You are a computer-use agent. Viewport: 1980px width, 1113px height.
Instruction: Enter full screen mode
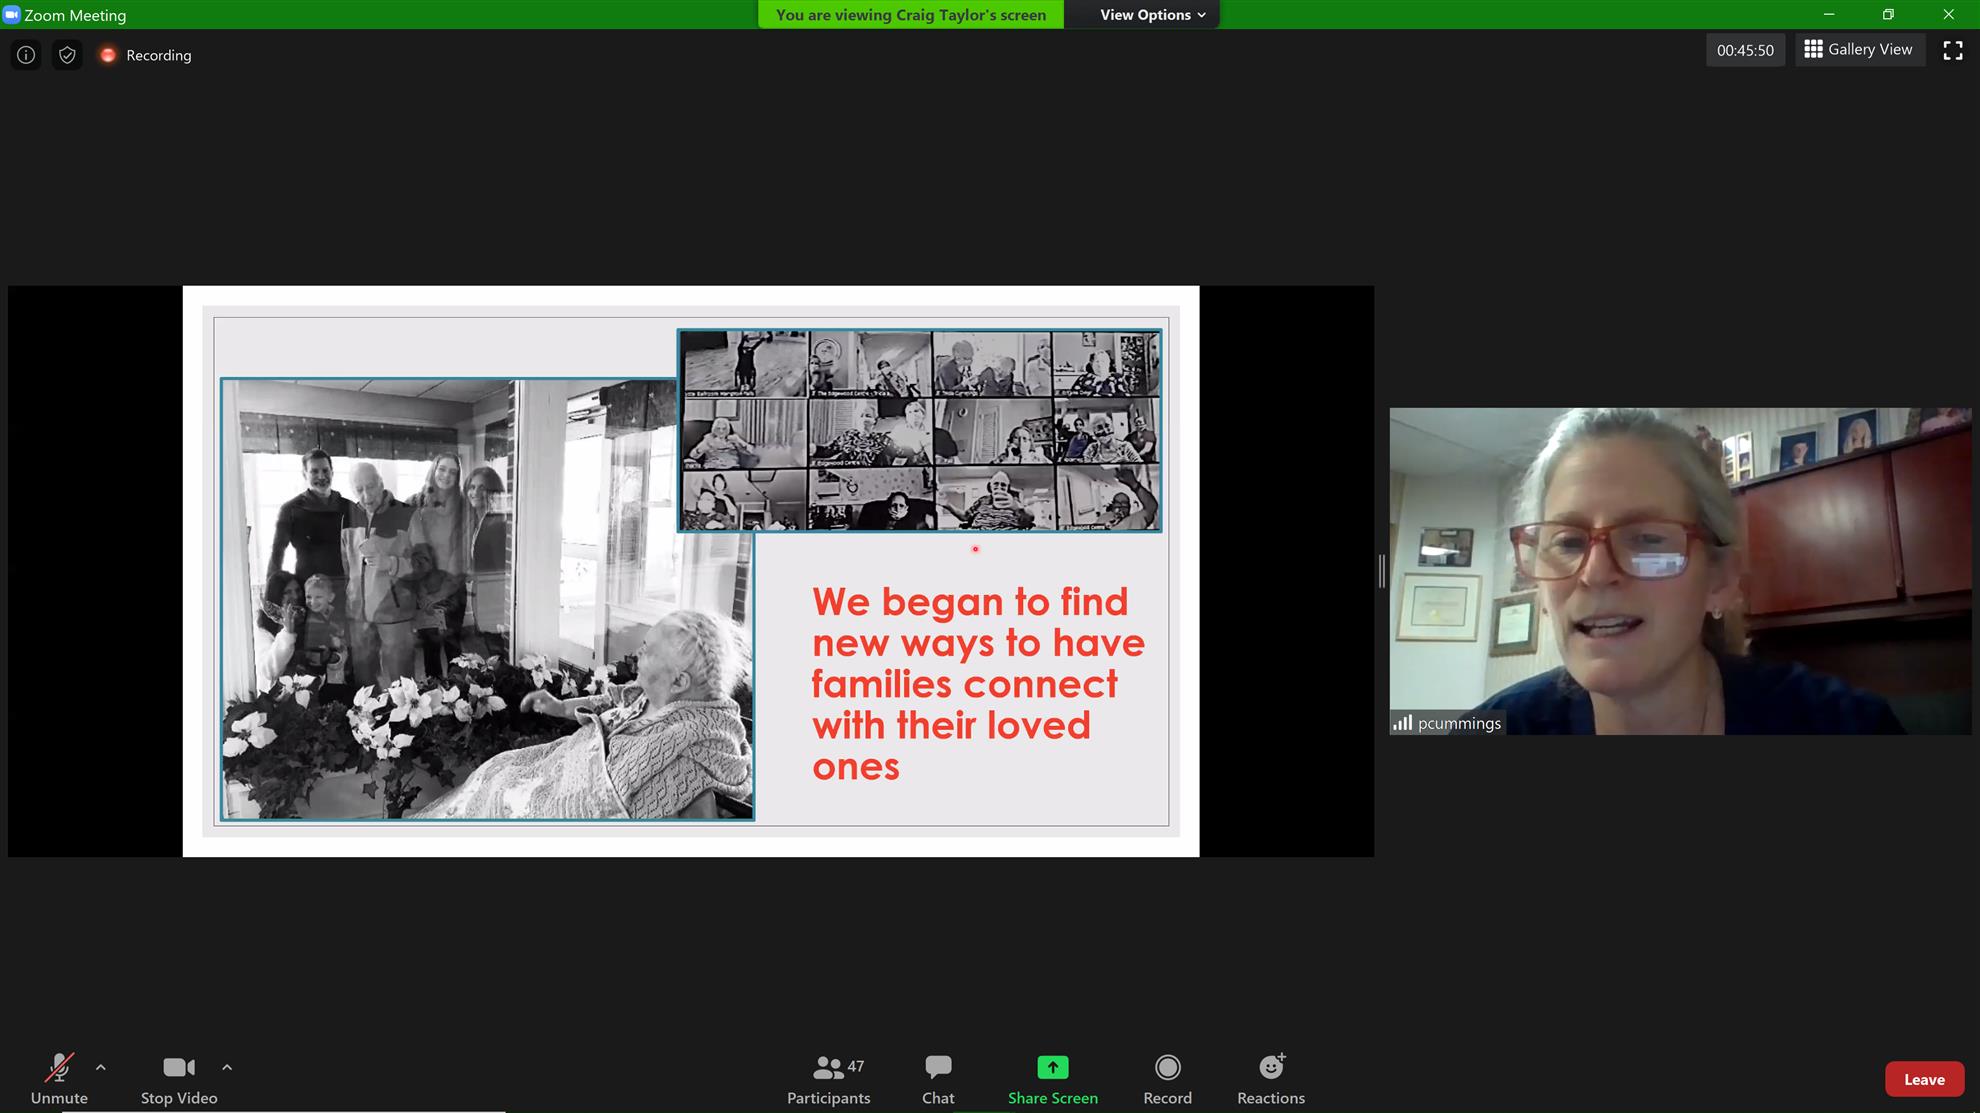point(1952,50)
